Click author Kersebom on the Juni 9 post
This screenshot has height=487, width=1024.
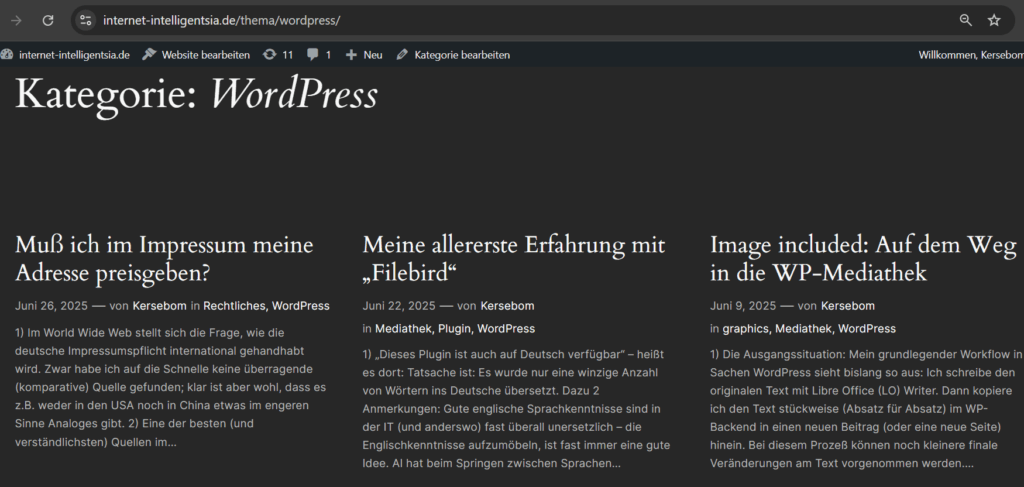(x=848, y=306)
